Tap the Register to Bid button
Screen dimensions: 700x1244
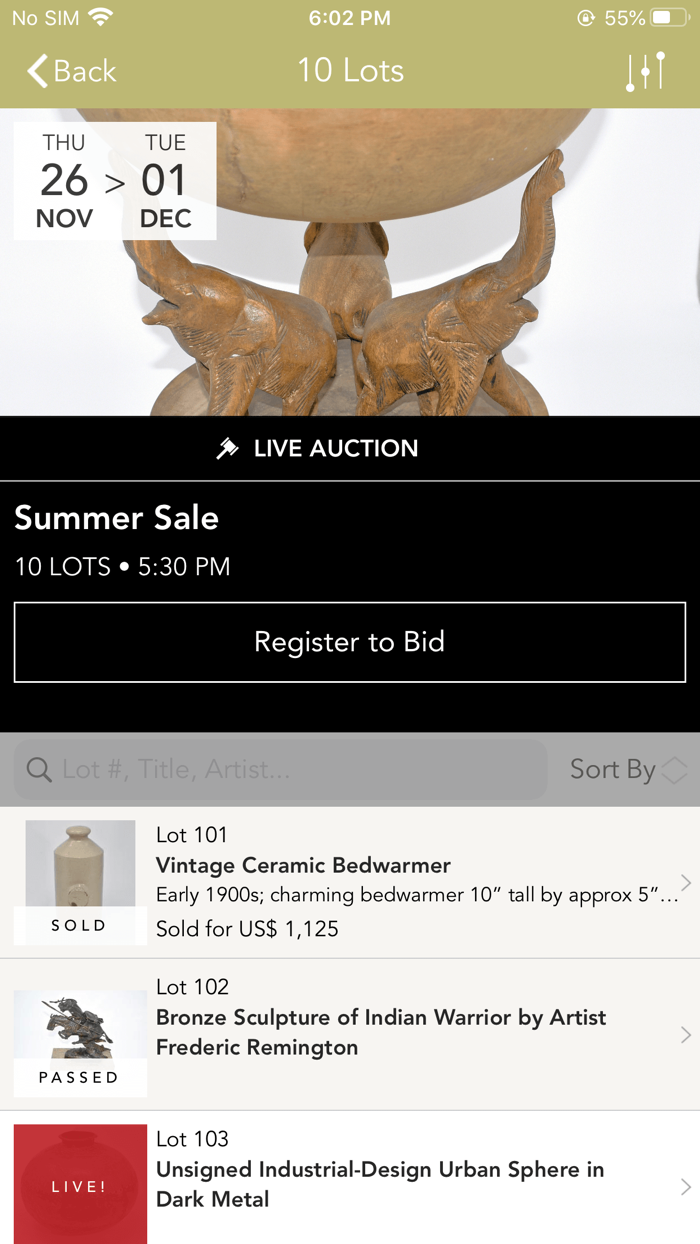(350, 642)
